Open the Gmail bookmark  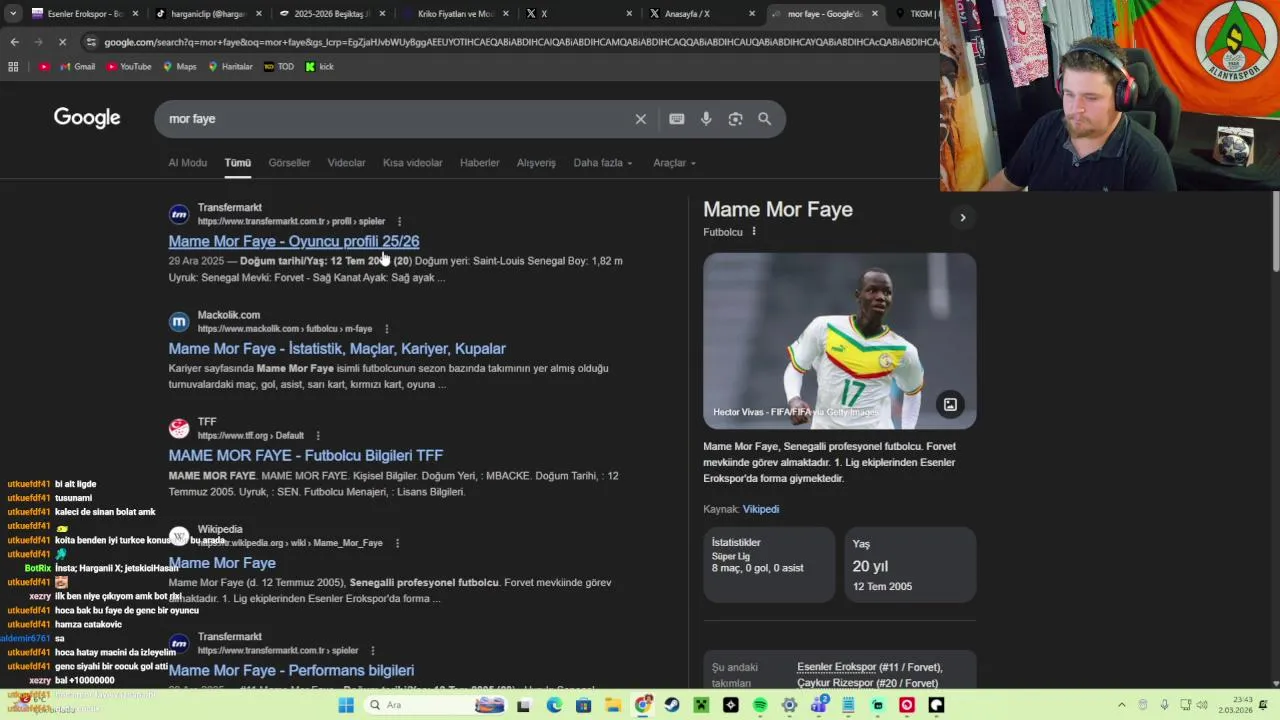77,67
